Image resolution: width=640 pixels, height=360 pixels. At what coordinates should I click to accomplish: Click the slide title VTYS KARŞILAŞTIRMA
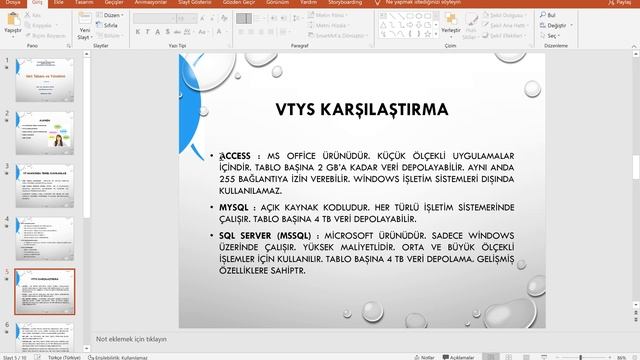pyautogui.click(x=362, y=109)
